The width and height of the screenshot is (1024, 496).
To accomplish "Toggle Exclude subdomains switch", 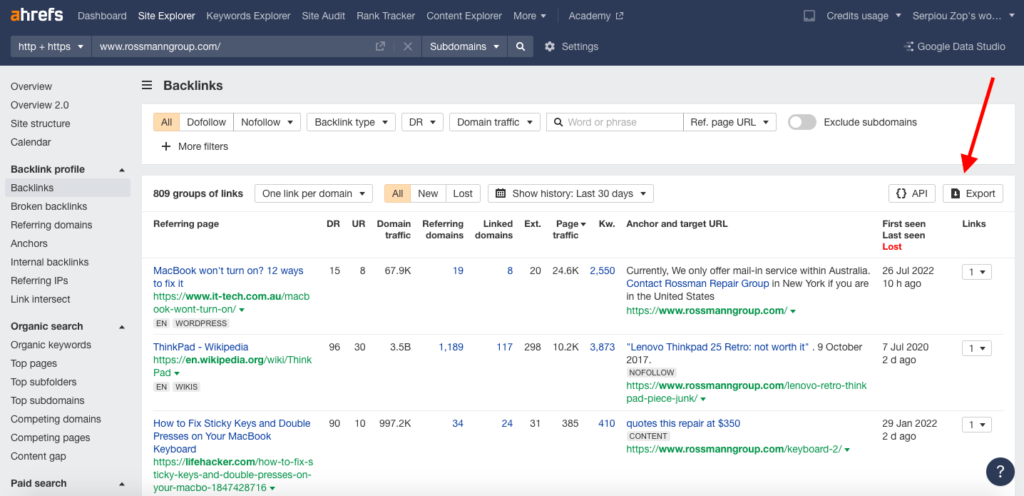I will point(802,122).
